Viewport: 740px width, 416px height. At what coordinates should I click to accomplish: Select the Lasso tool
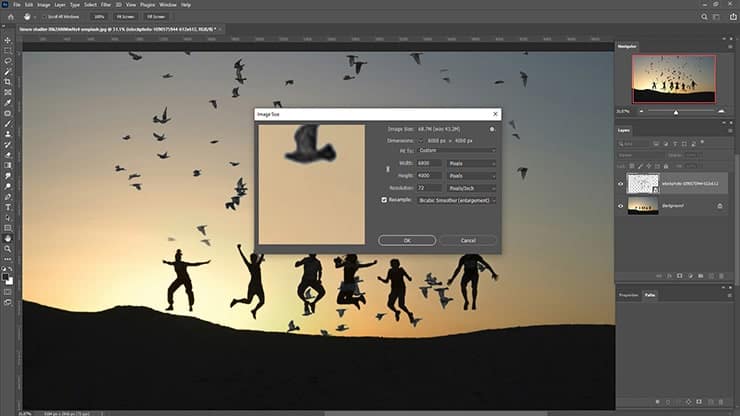(x=8, y=61)
